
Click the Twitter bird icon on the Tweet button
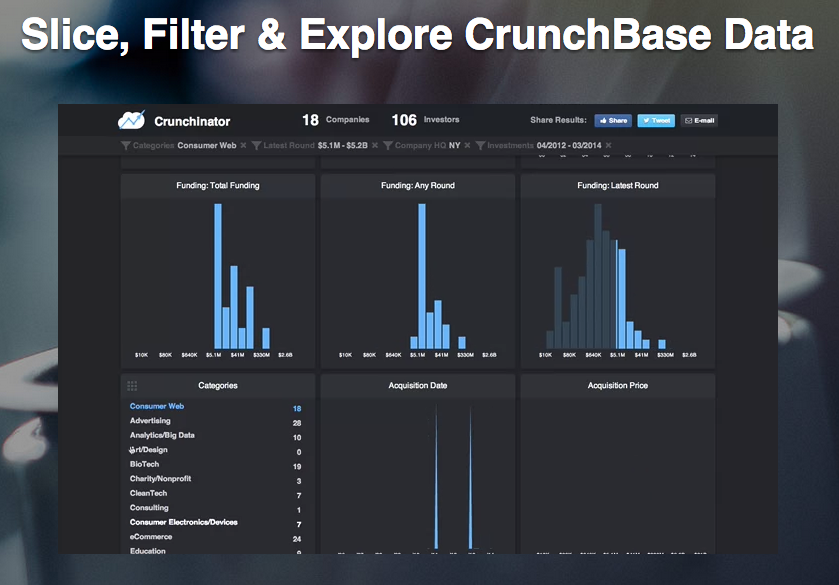point(645,120)
